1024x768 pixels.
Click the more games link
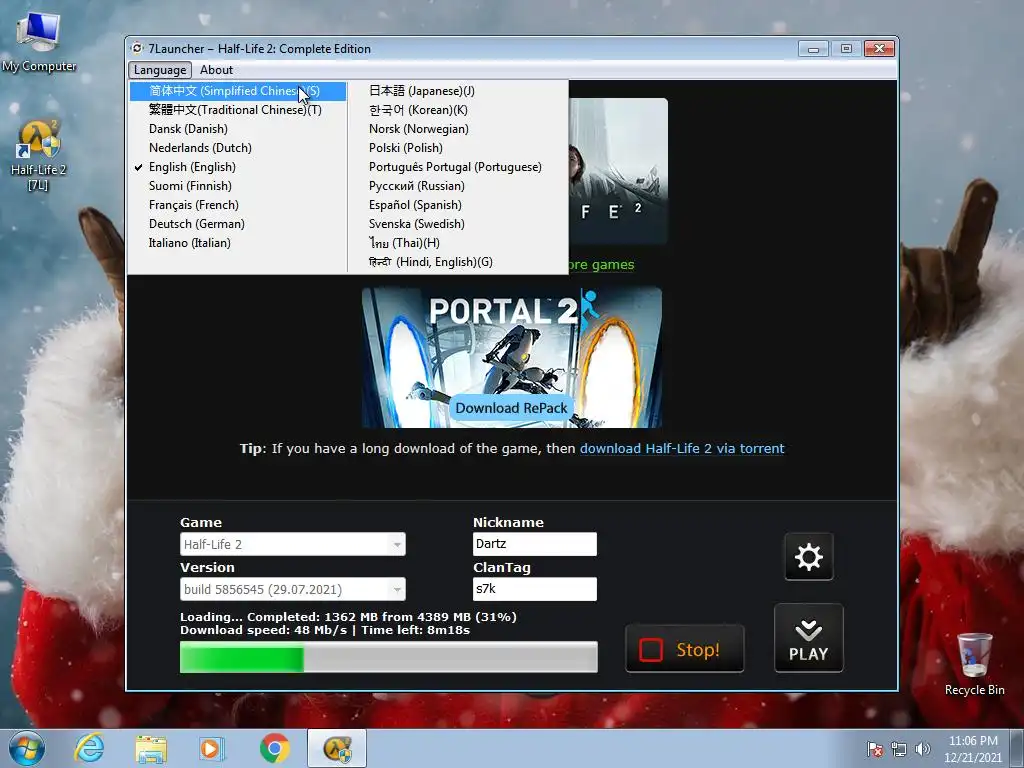click(601, 264)
